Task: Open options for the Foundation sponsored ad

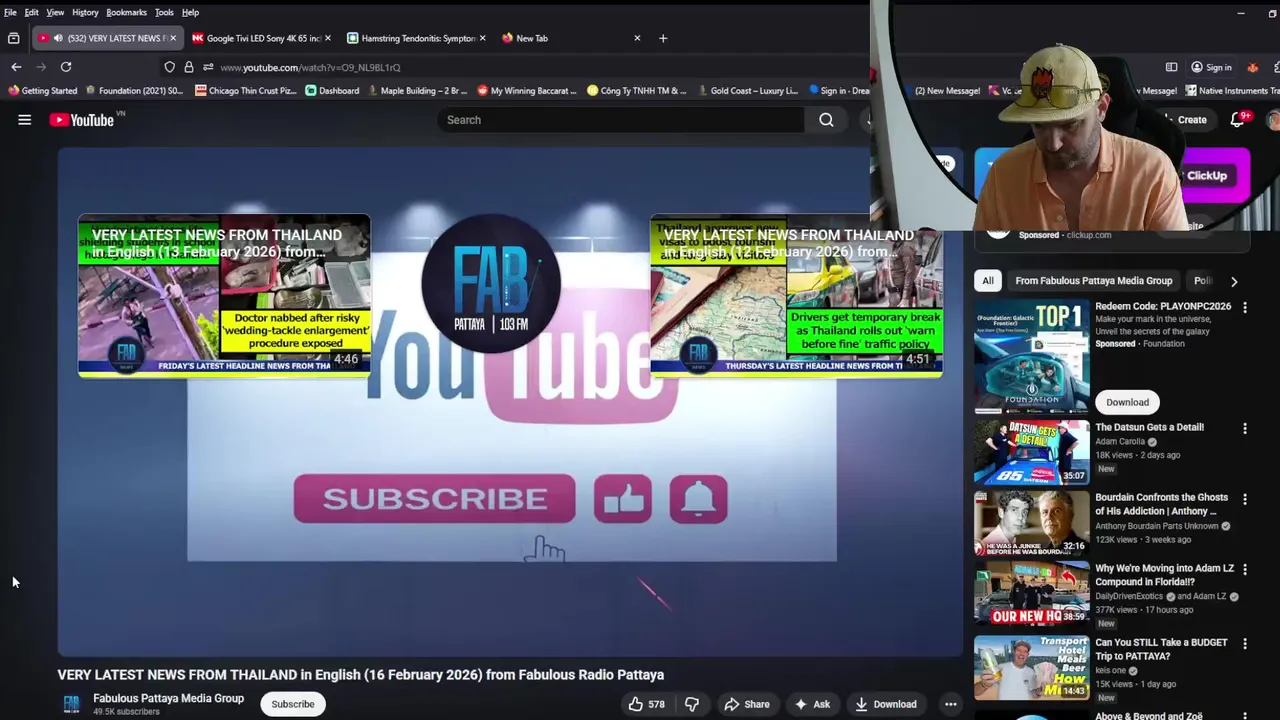Action: pos(1244,307)
